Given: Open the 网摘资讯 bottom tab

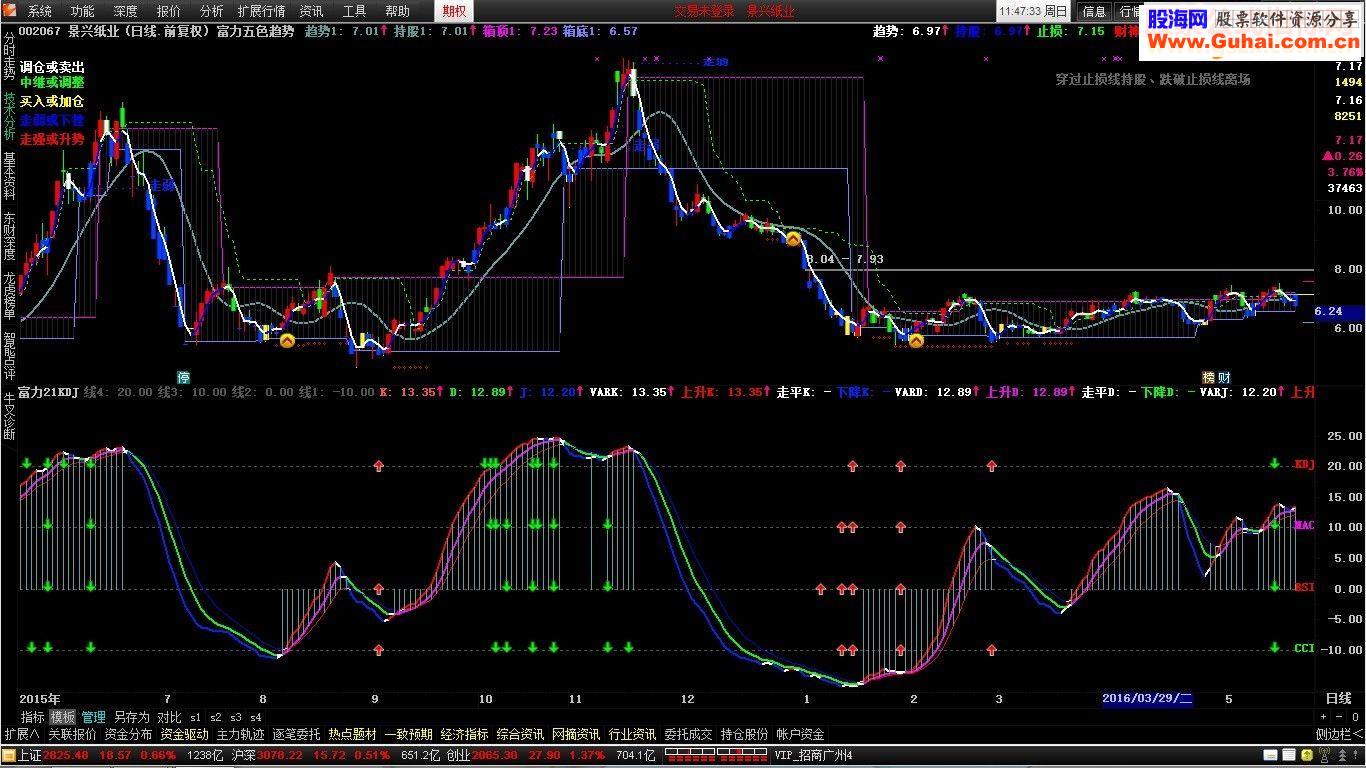Looking at the screenshot, I should [576, 735].
